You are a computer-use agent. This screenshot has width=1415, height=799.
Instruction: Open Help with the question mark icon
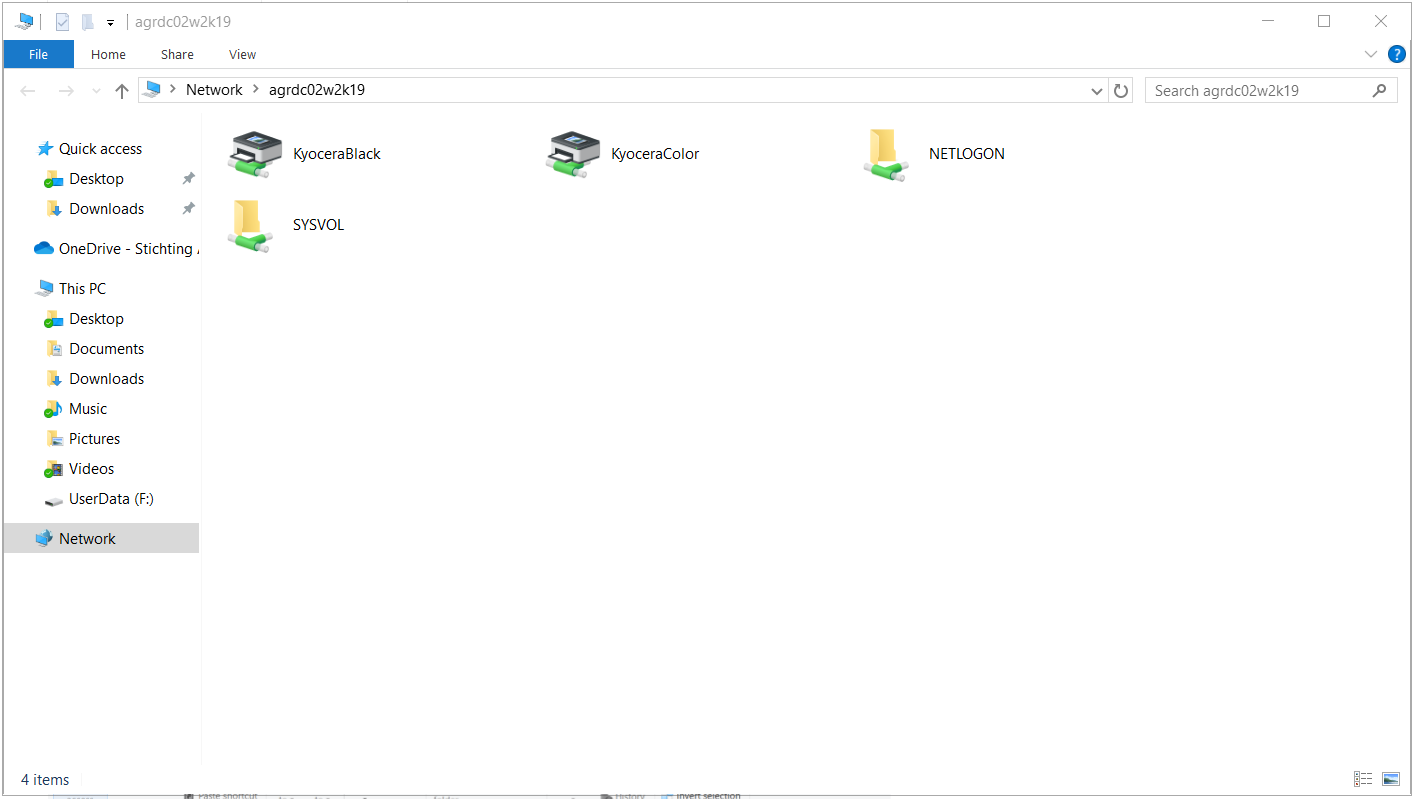(1397, 54)
